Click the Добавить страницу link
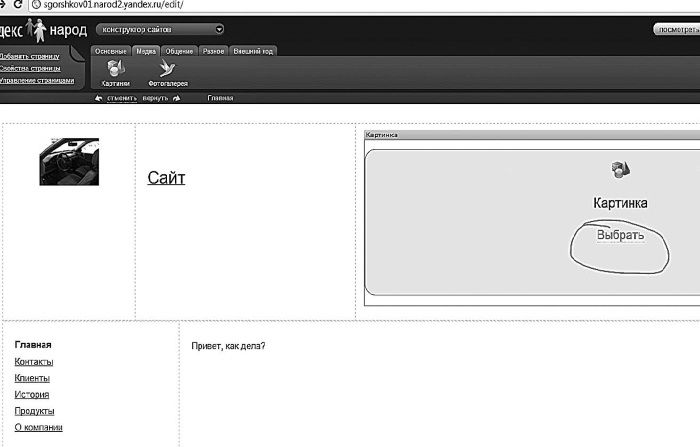 pos(29,56)
